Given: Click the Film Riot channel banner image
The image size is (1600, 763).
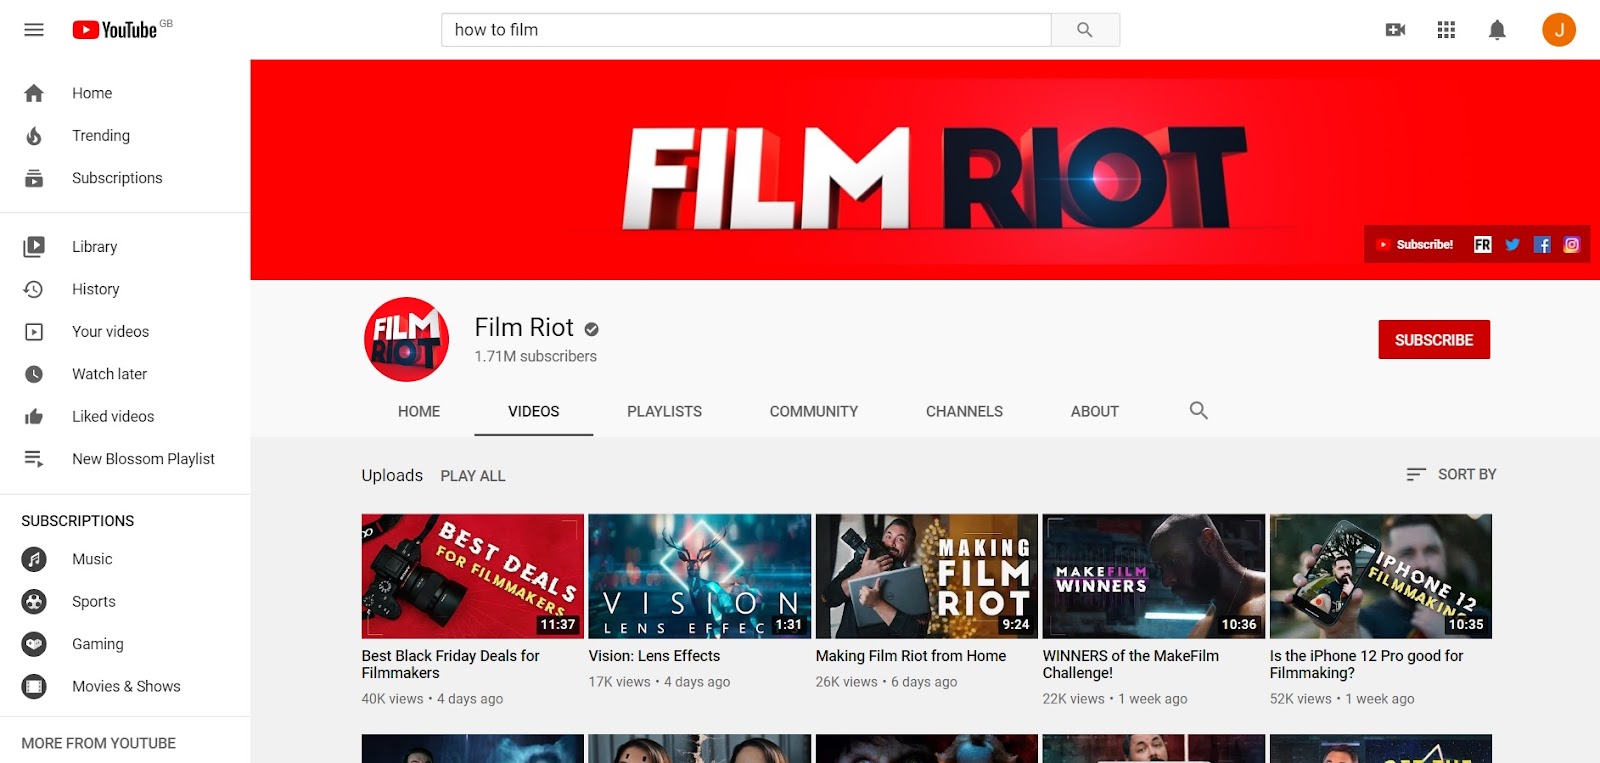Looking at the screenshot, I should 925,170.
